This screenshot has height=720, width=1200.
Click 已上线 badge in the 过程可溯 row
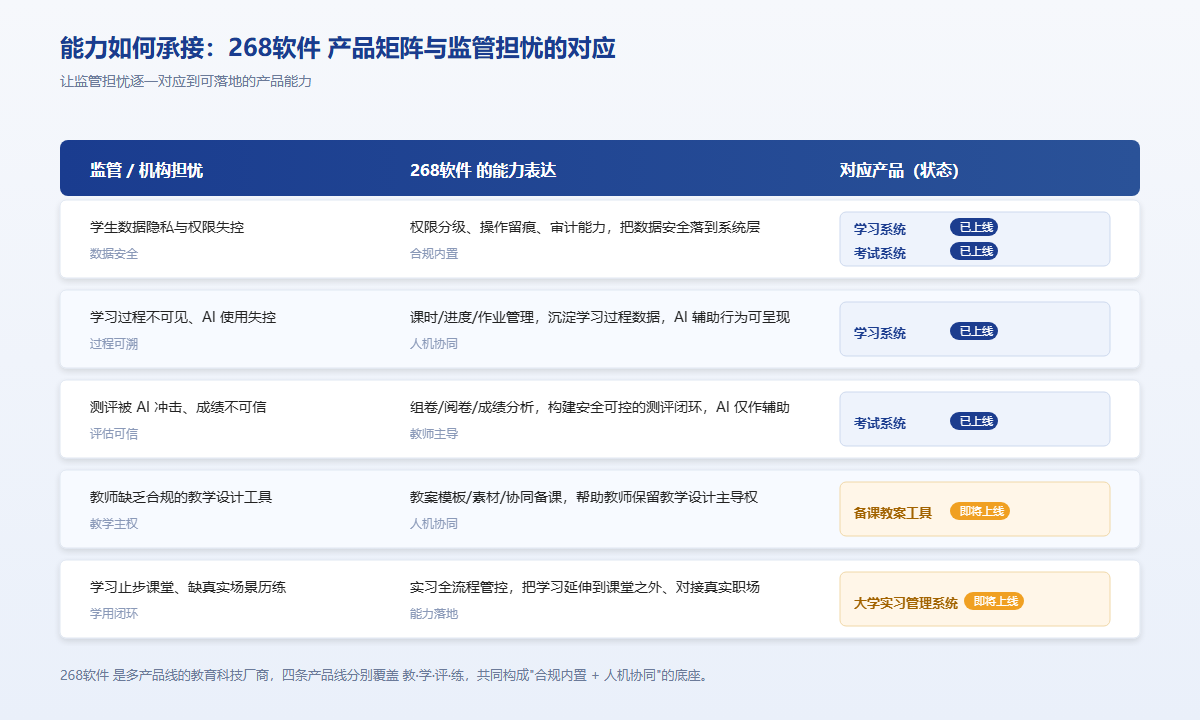click(974, 331)
